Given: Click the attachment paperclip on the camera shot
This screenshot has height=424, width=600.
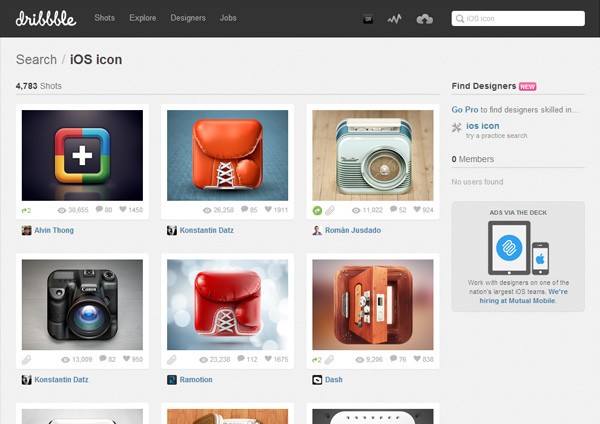Looking at the screenshot, I should point(26,359).
